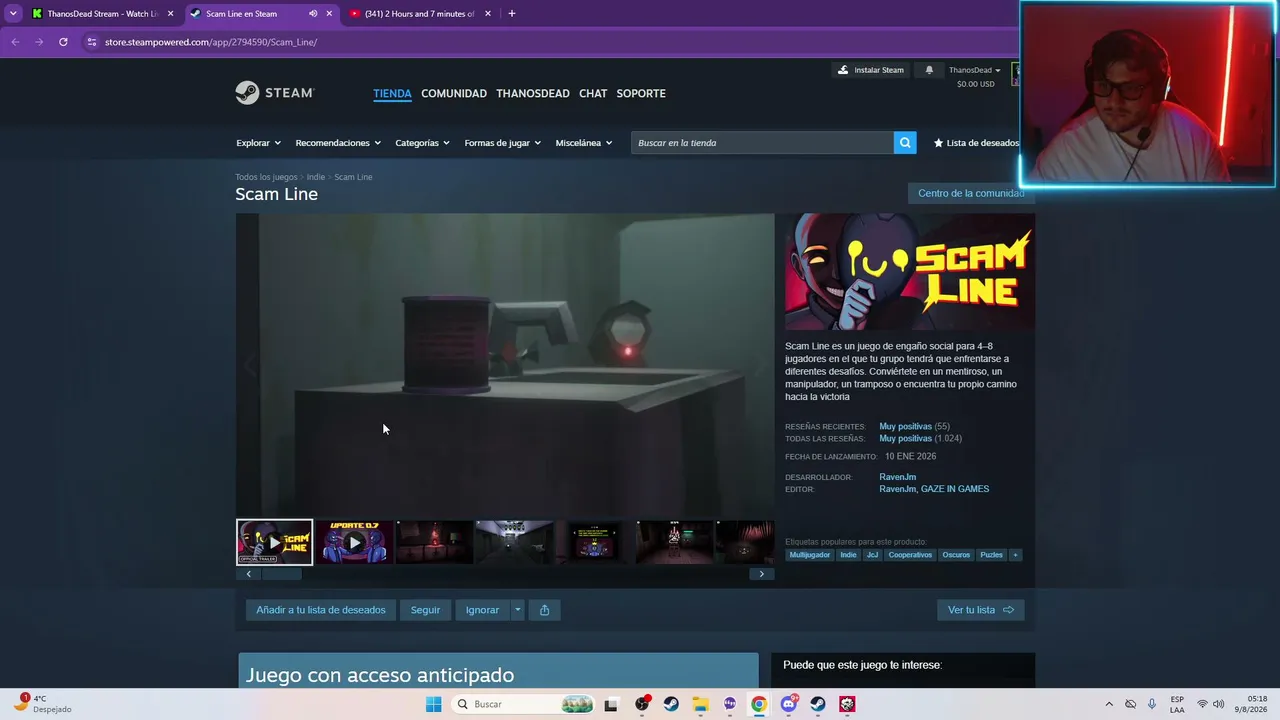
Task: Select the Multijugador tag
Action: point(810,555)
